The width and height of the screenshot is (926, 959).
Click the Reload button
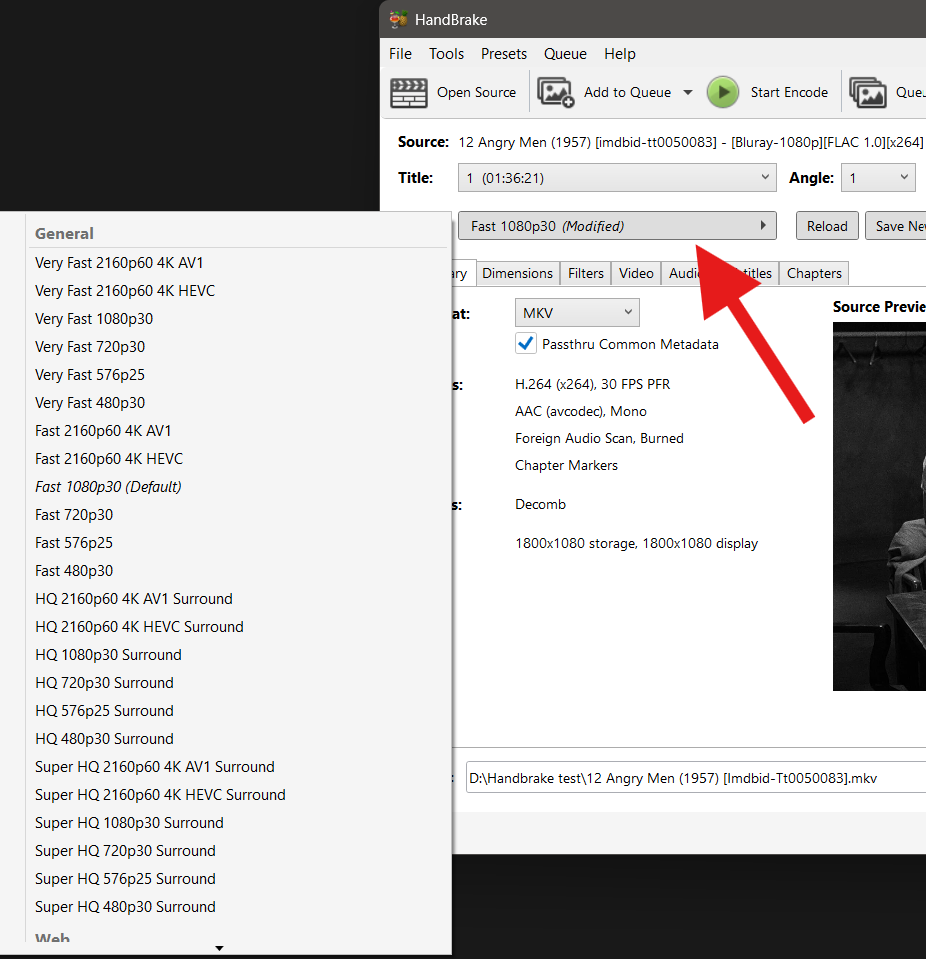pos(827,226)
